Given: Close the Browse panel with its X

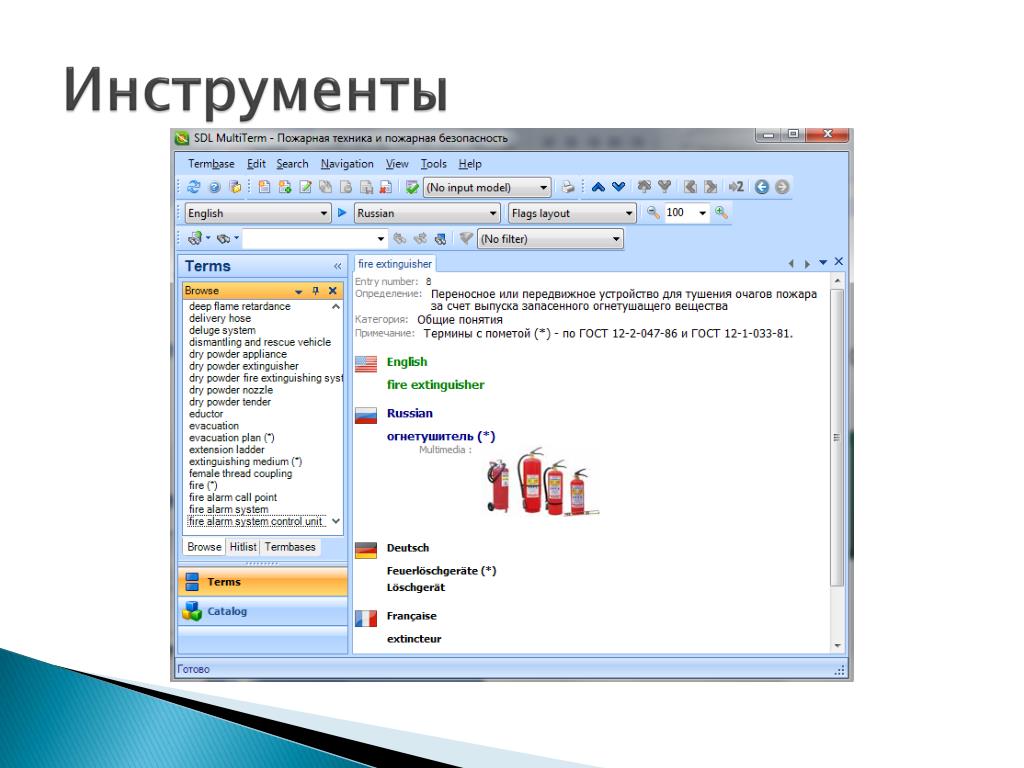Looking at the screenshot, I should click(332, 291).
